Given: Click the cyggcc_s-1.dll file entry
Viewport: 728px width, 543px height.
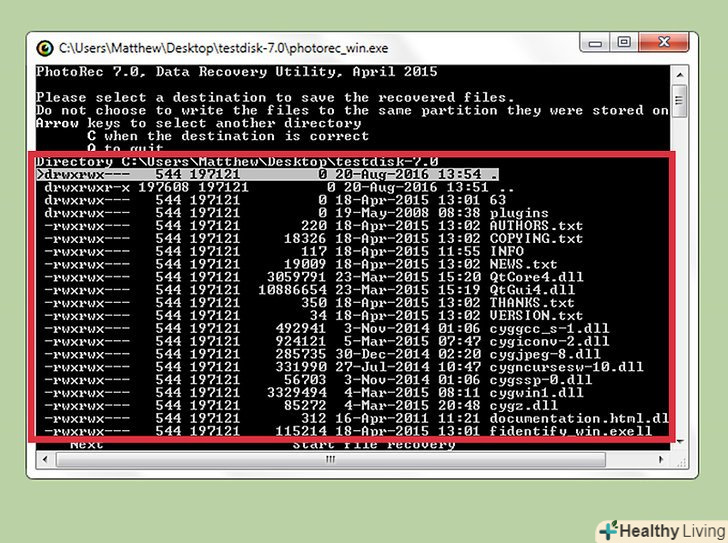Looking at the screenshot, I should click(327, 329).
